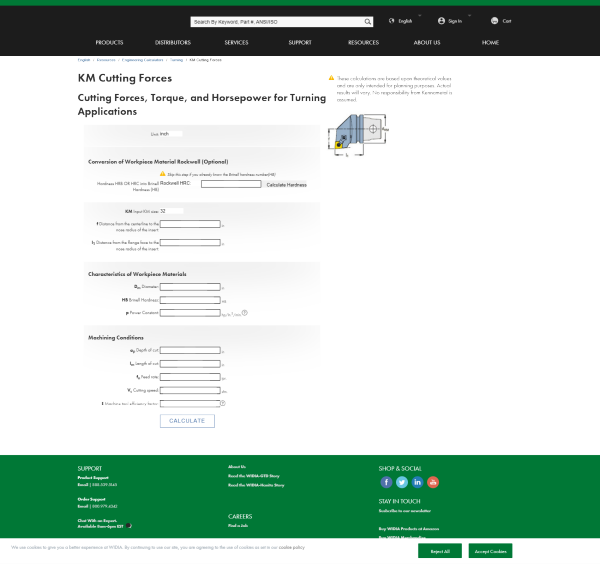Screen dimensions: 600x564
Task: Accept cookies in the banner
Action: [490, 551]
